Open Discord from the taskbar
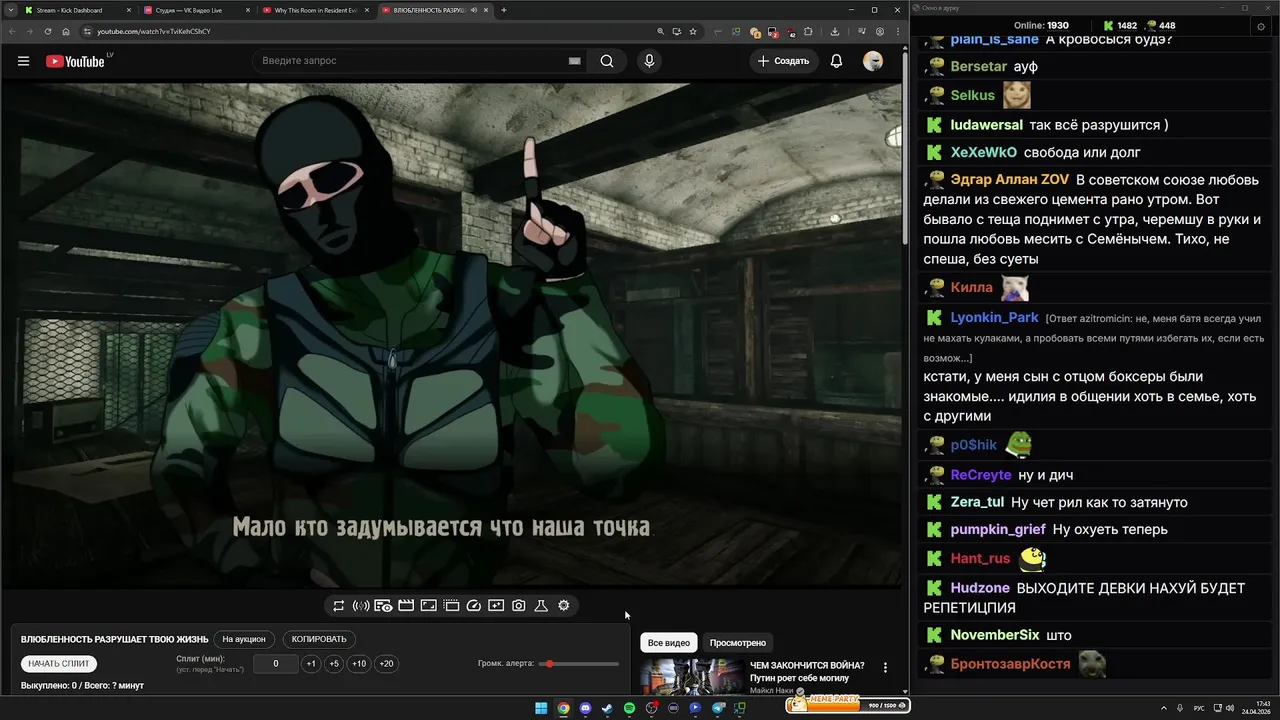Viewport: 1280px width, 720px height. click(x=585, y=708)
